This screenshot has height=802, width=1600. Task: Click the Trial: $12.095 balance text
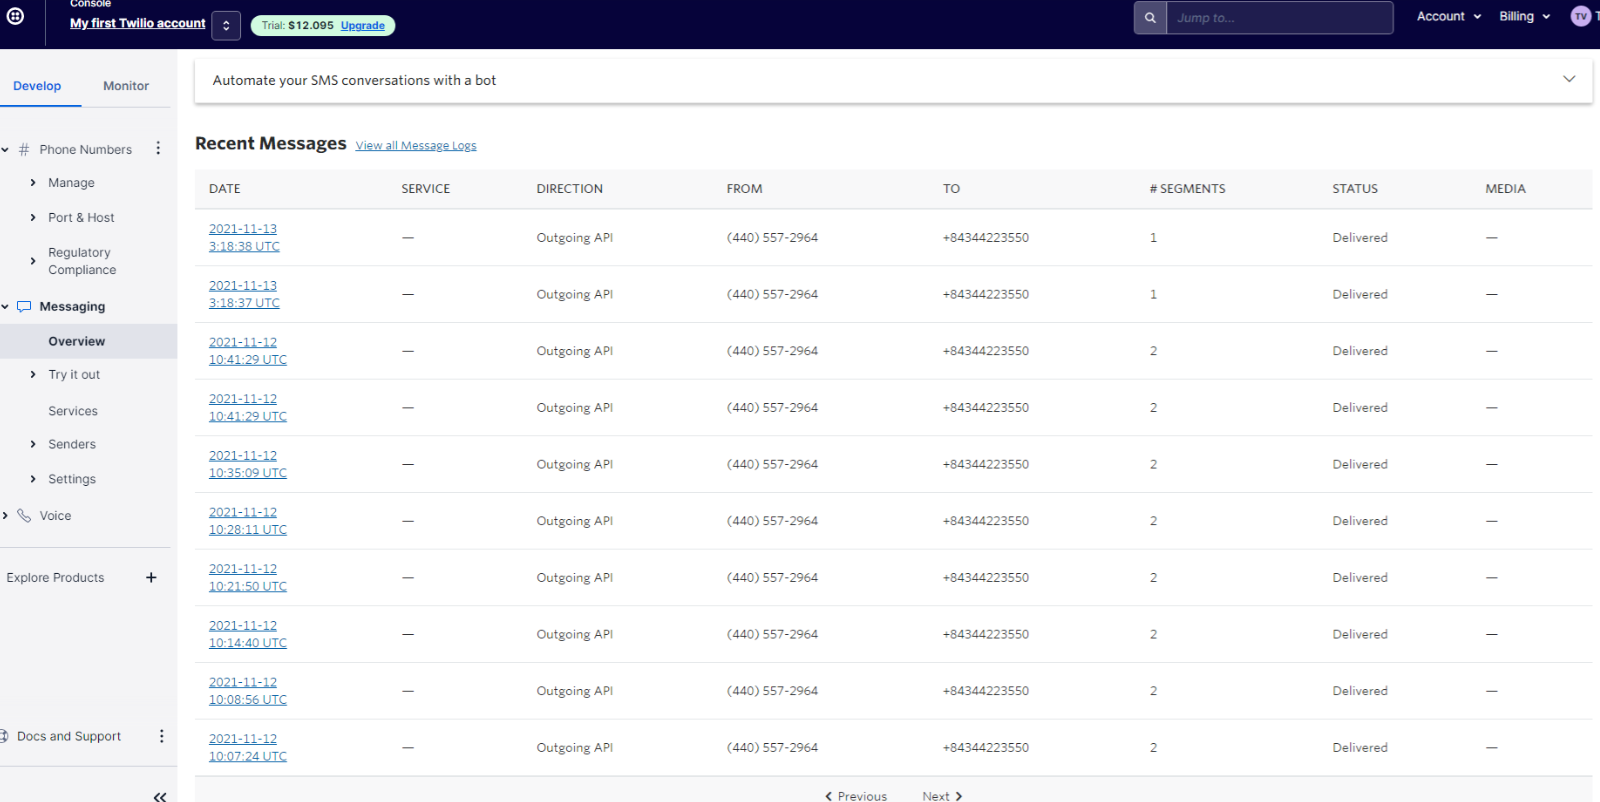coord(298,26)
